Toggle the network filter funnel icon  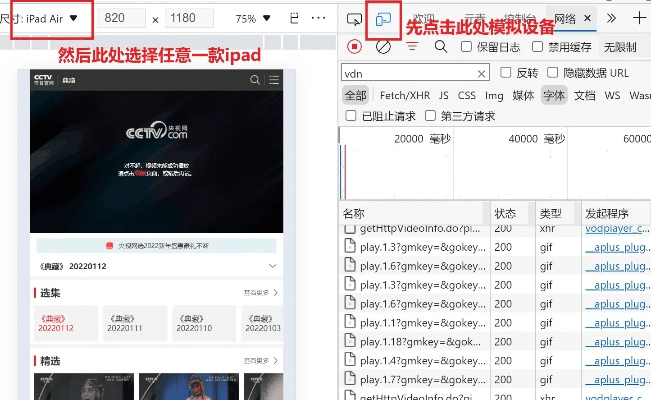(x=412, y=47)
